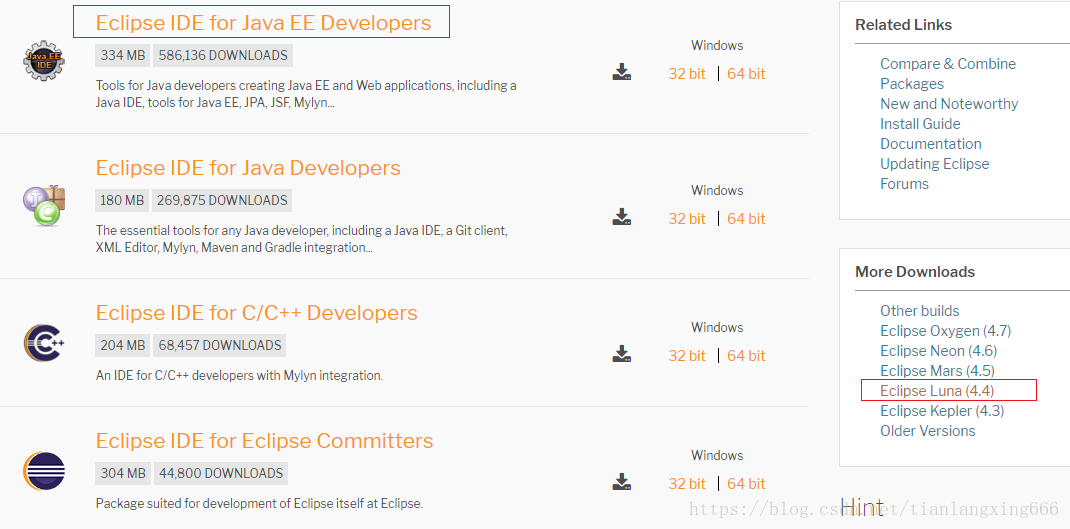Click the Java Developers description text
Image resolution: width=1070 pixels, height=529 pixels.
pyautogui.click(x=302, y=240)
